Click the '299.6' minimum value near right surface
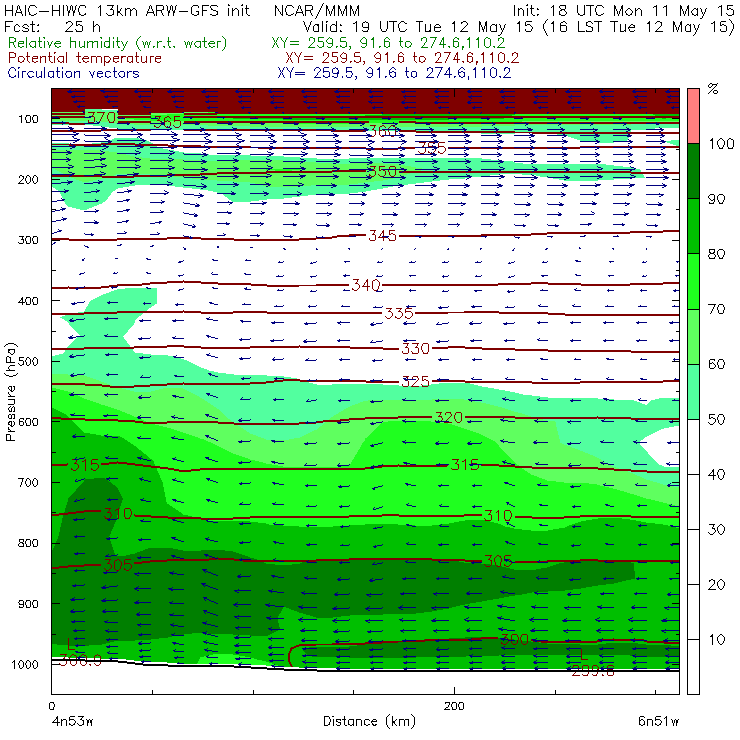 [x=593, y=671]
